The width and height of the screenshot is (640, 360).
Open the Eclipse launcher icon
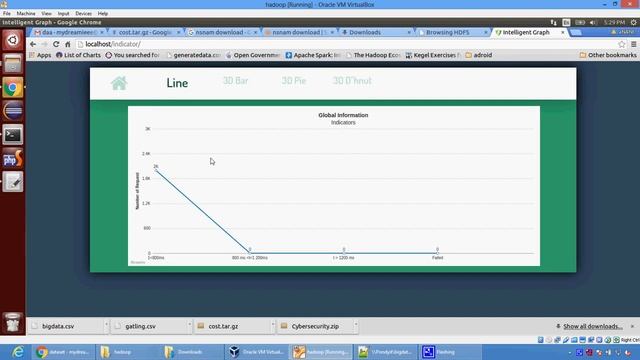13,111
